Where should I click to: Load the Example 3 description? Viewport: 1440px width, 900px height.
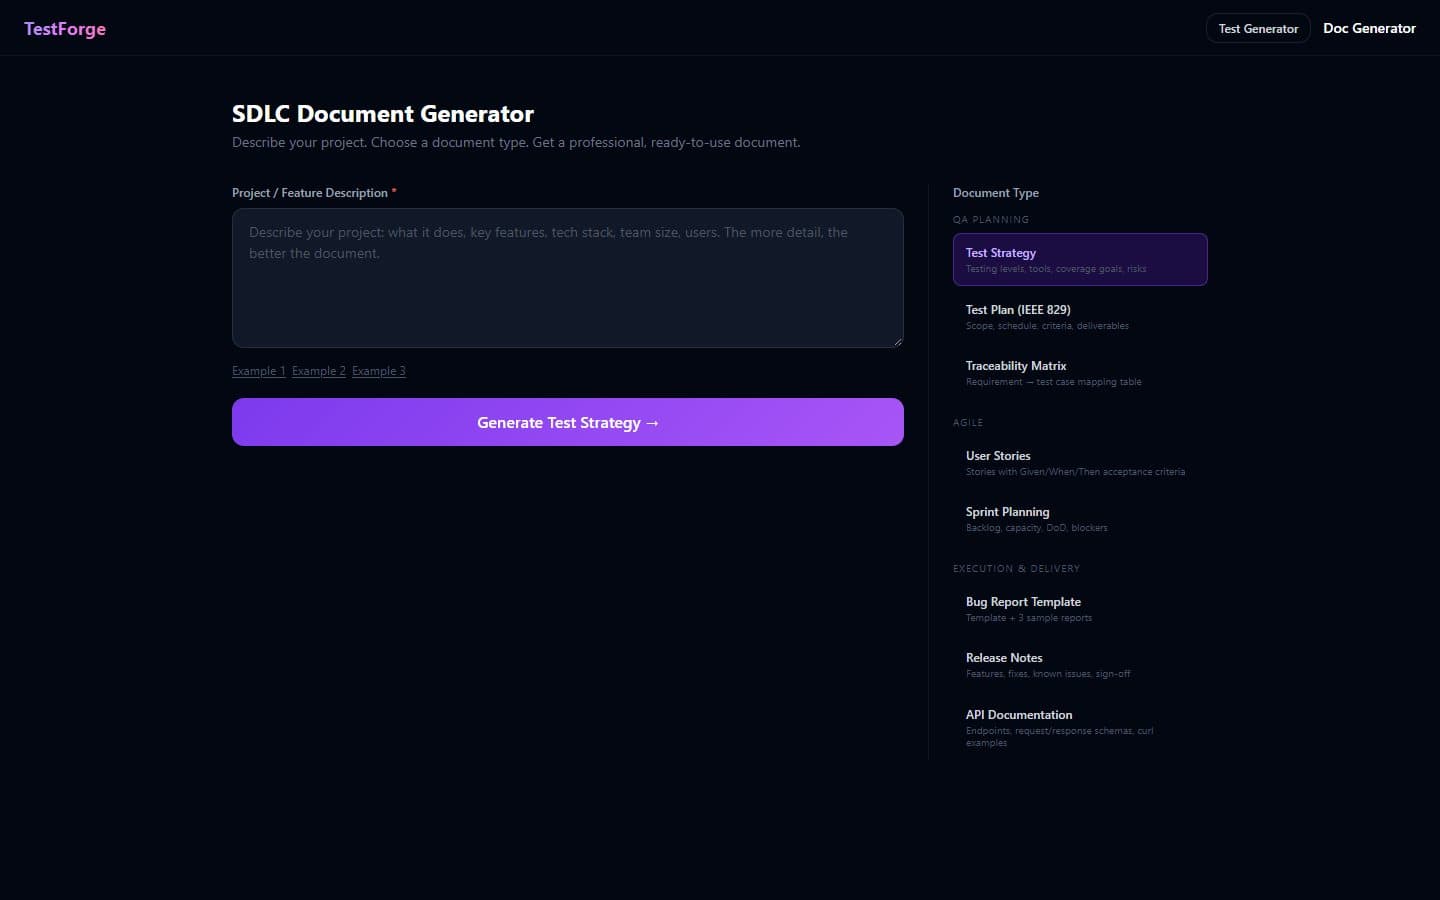tap(379, 371)
